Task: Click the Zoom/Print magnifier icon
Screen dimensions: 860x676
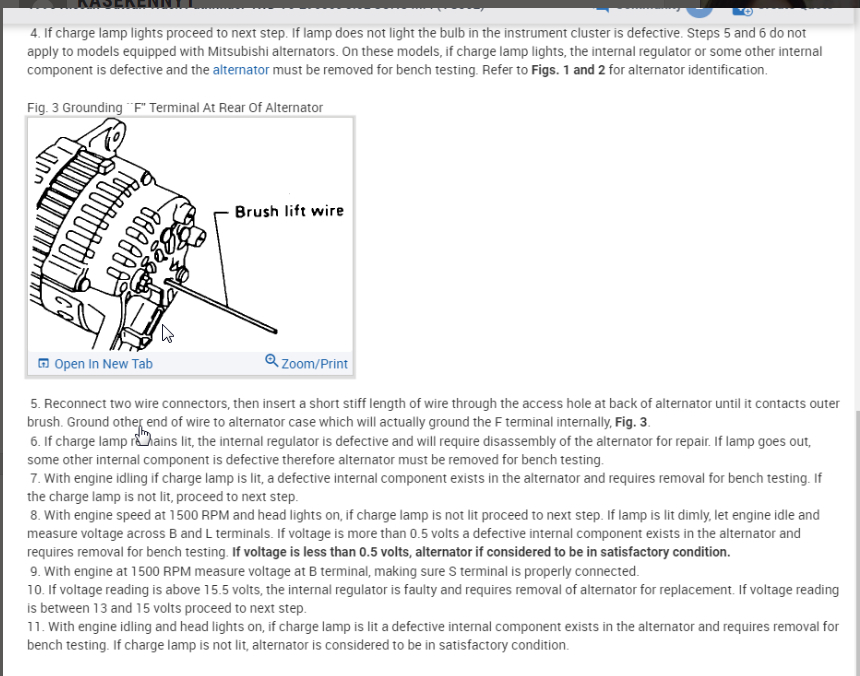Action: click(271, 361)
